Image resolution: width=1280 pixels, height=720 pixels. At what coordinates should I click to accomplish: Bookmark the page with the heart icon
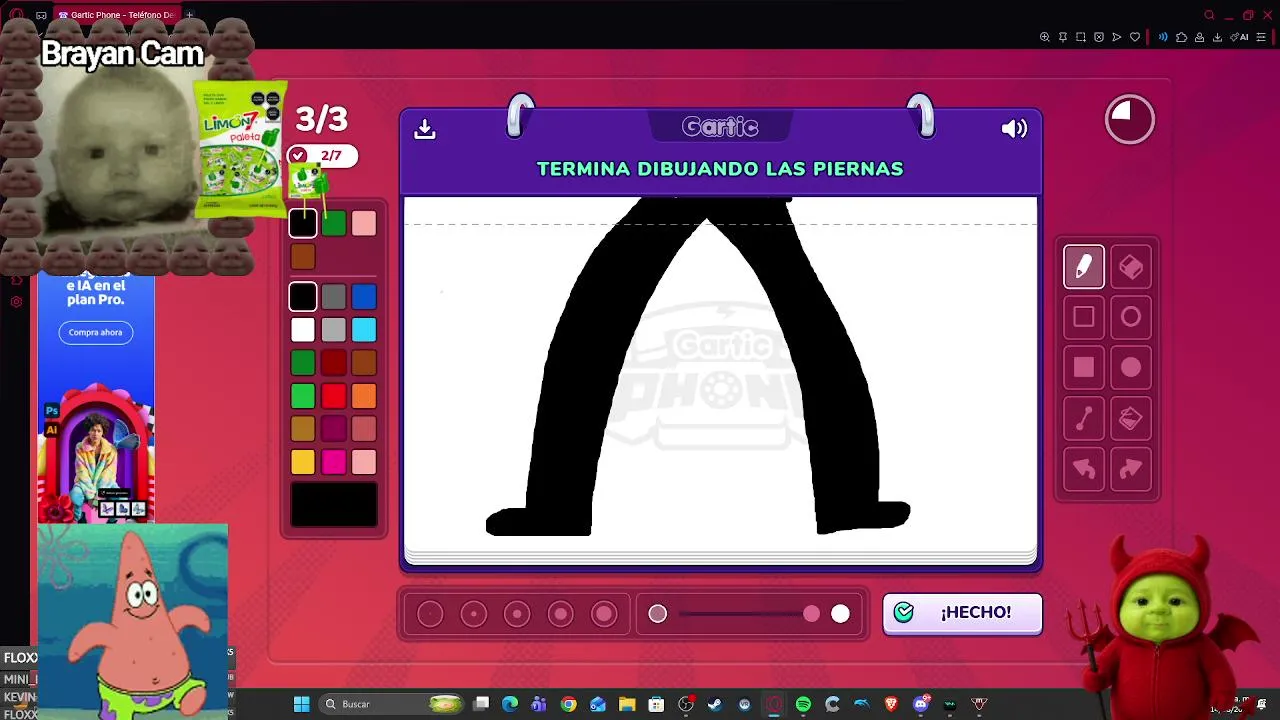(1135, 37)
